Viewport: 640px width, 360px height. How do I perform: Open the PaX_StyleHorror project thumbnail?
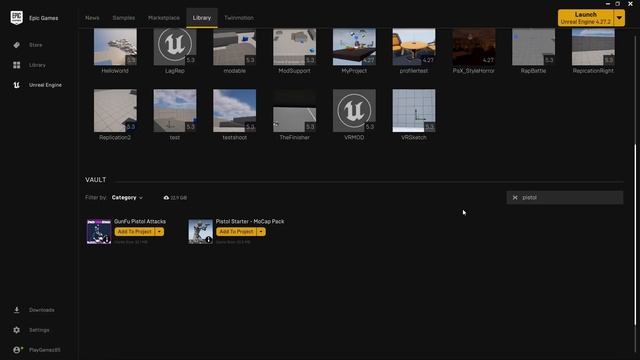[x=473, y=47]
